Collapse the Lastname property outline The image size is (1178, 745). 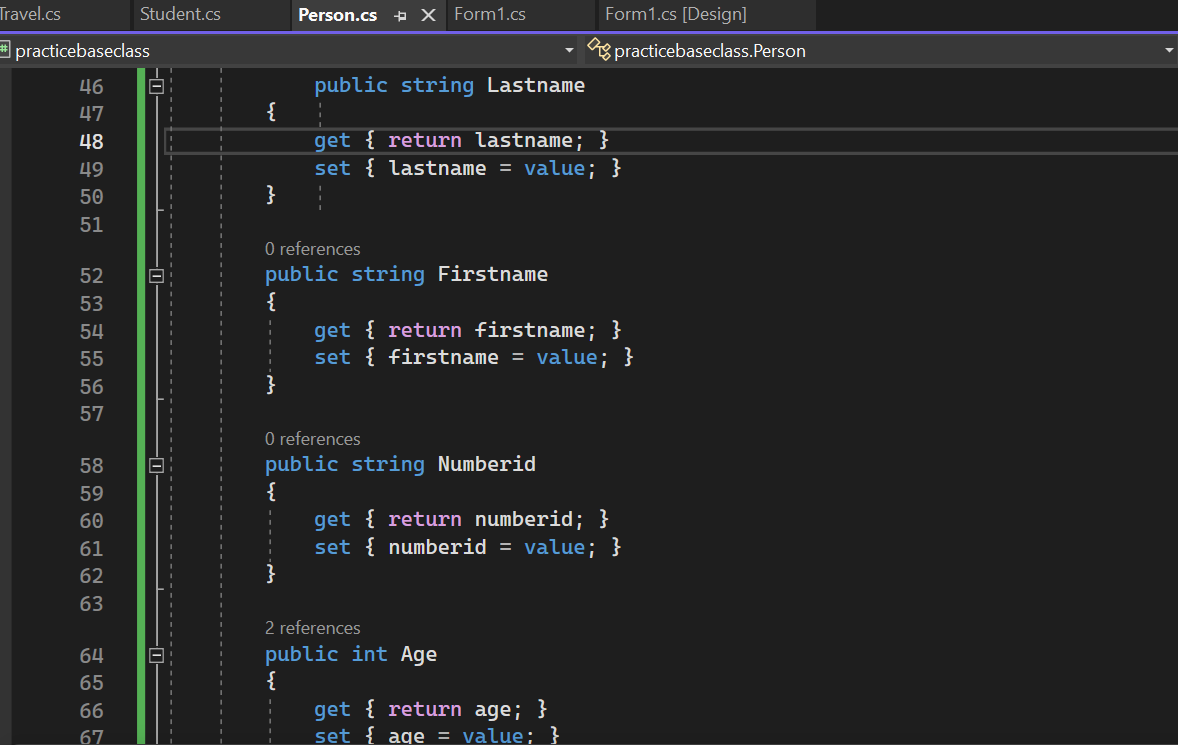click(x=156, y=85)
